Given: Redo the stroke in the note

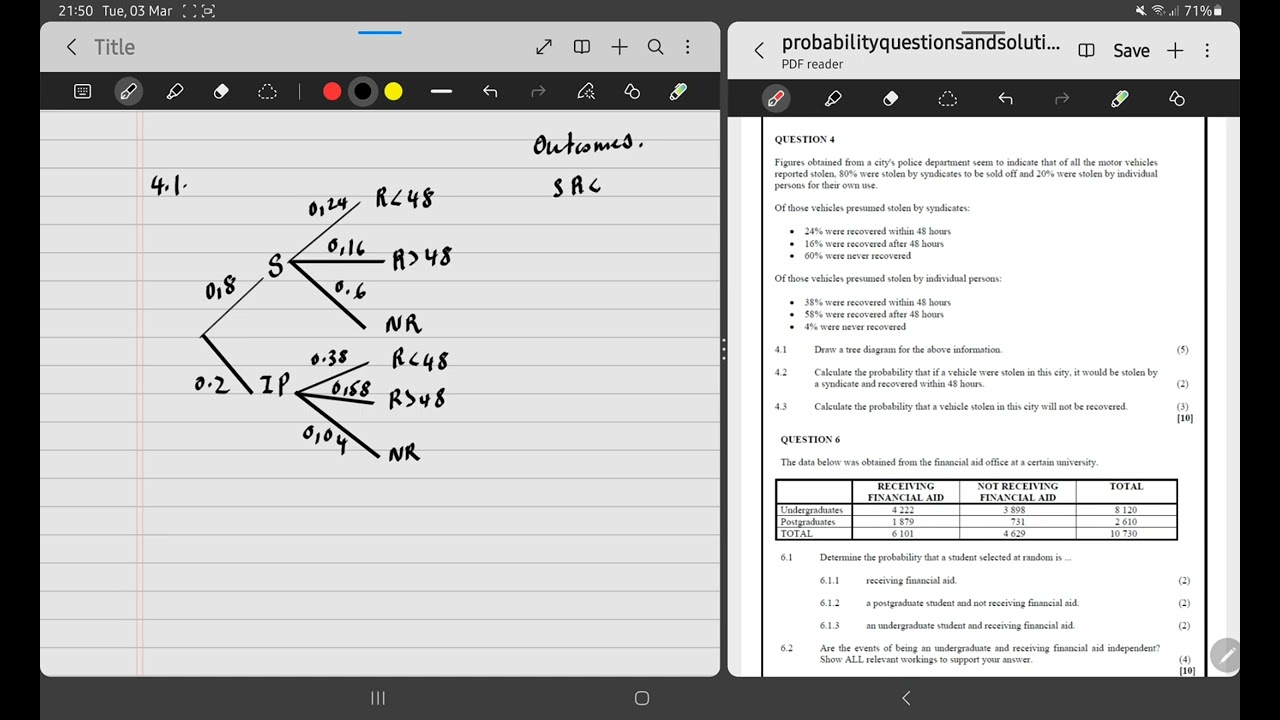Looking at the screenshot, I should tap(538, 92).
